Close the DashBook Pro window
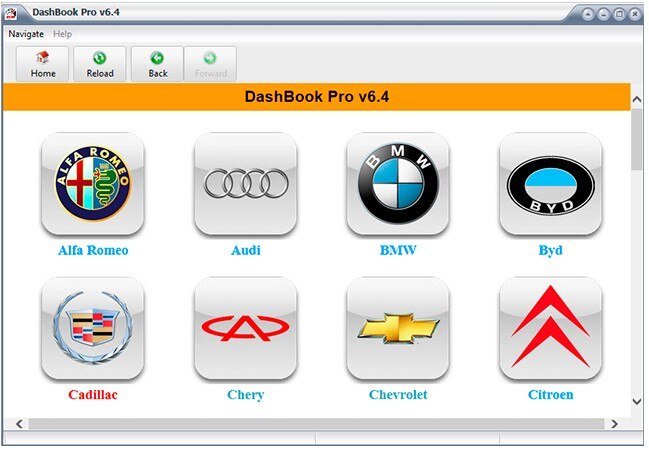Image resolution: width=649 pixels, height=452 pixels. coord(635,14)
